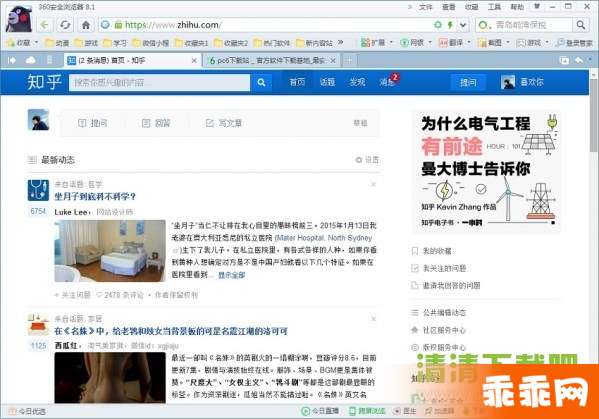Screen dimensions: 599x419
Task: Click 2478 条评论 under the first post
Action: 120,295
